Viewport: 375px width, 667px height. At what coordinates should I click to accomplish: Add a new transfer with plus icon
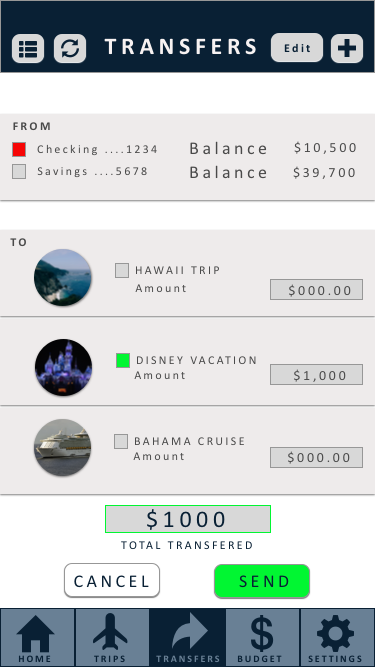point(347,48)
